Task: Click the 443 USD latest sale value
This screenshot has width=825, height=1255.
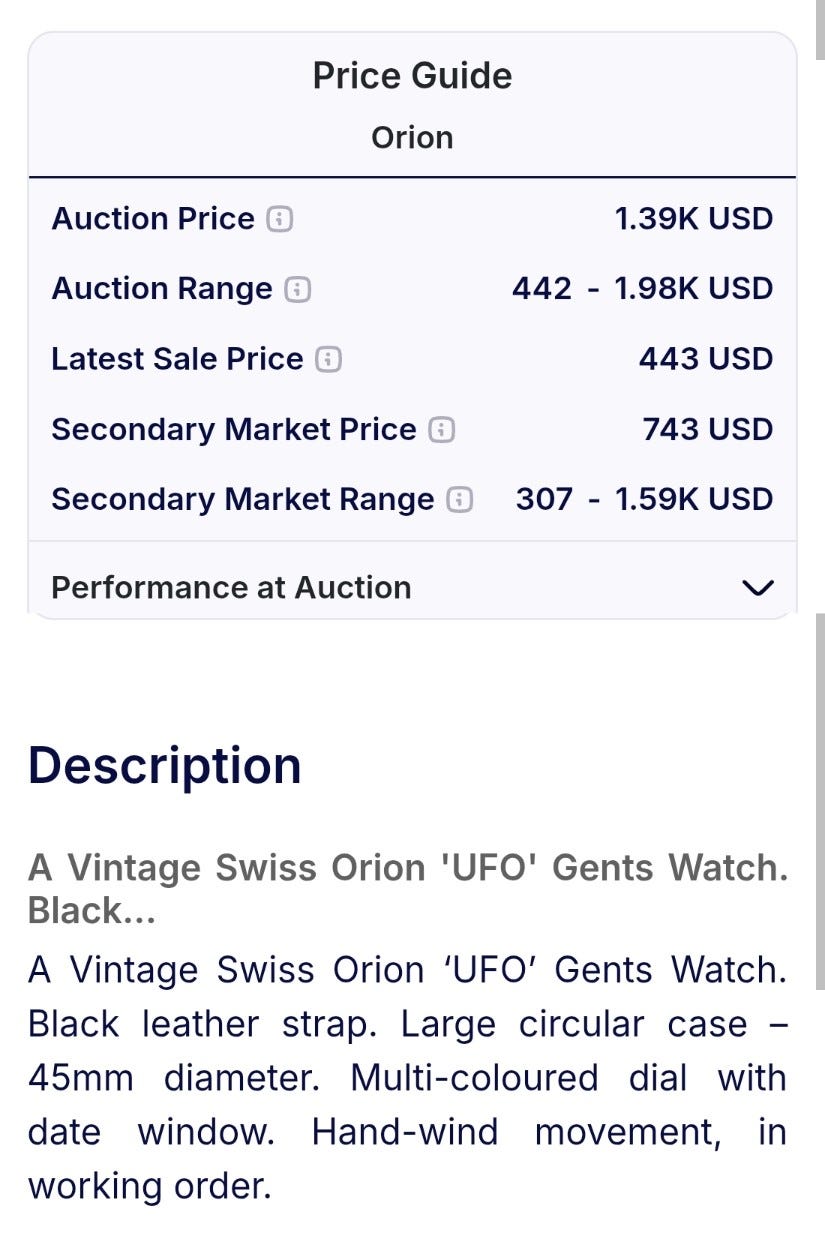Action: [705, 359]
